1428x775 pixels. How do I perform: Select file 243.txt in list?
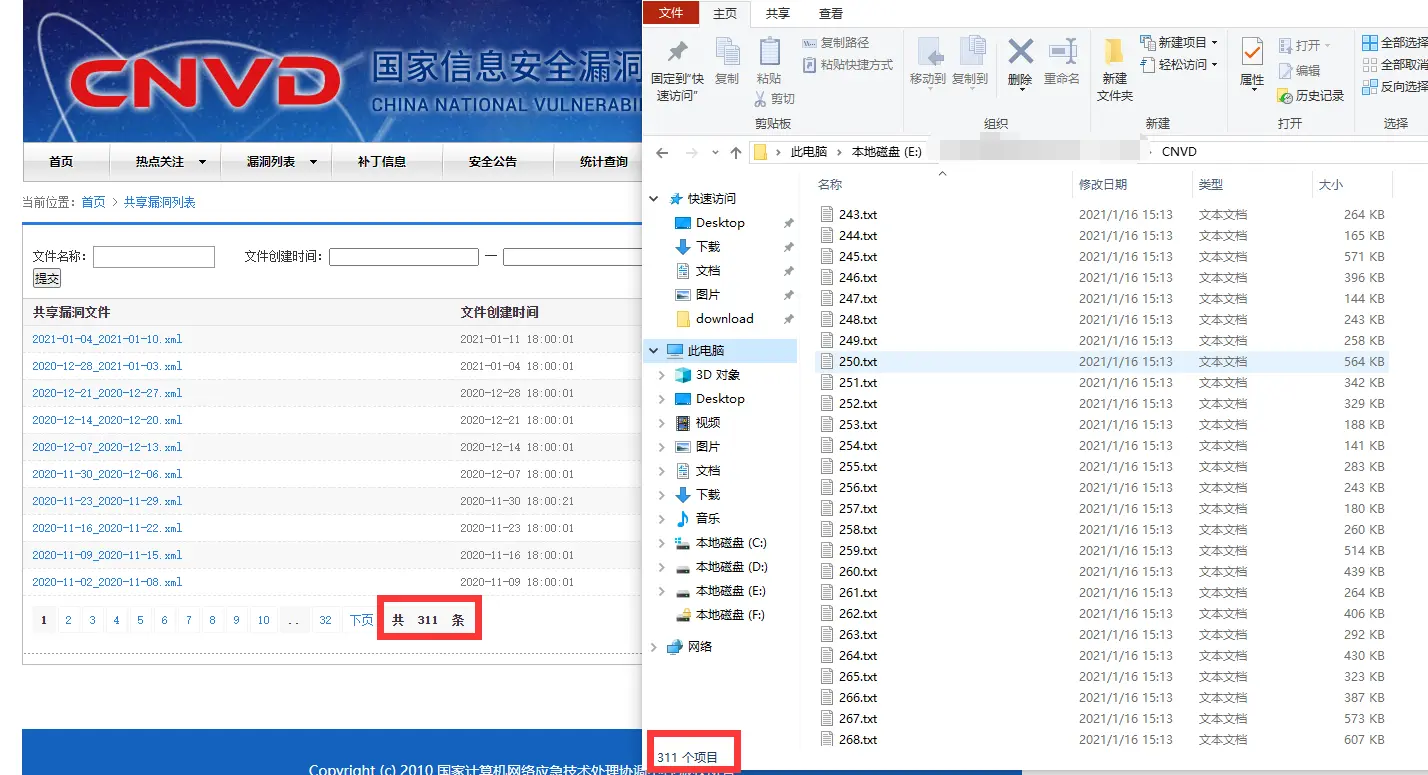point(1102,215)
